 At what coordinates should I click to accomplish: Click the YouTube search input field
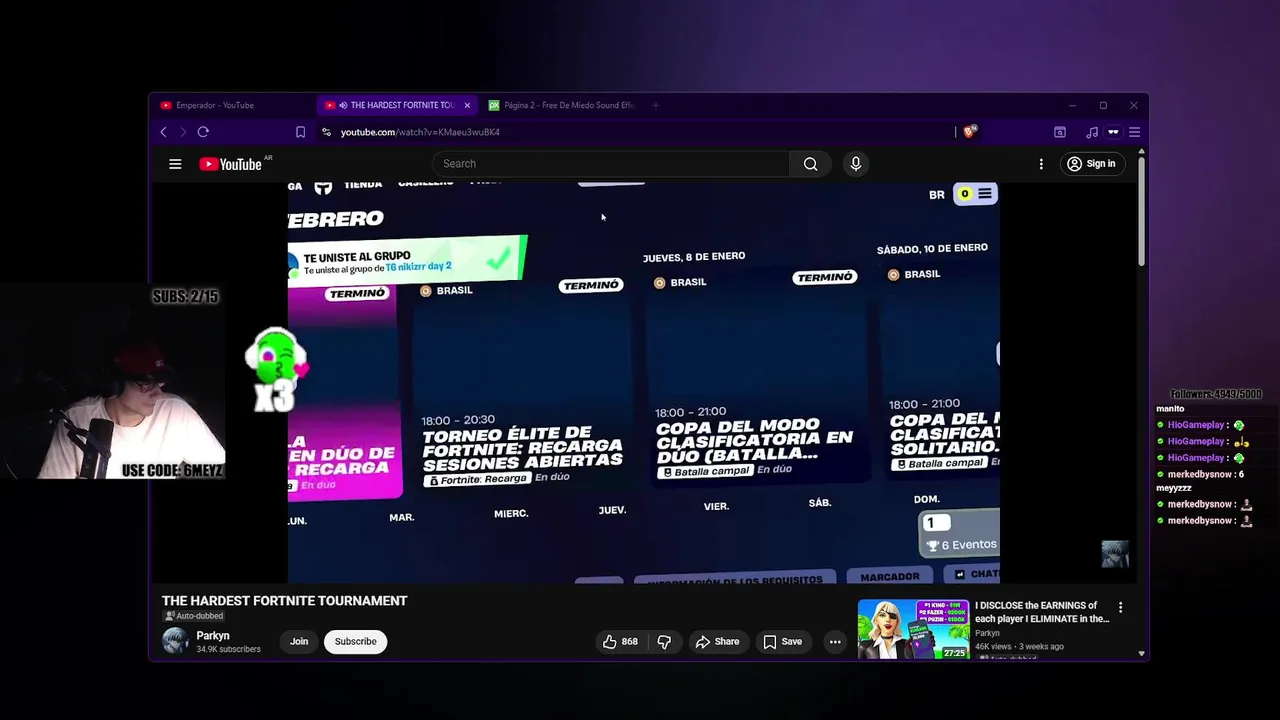611,164
